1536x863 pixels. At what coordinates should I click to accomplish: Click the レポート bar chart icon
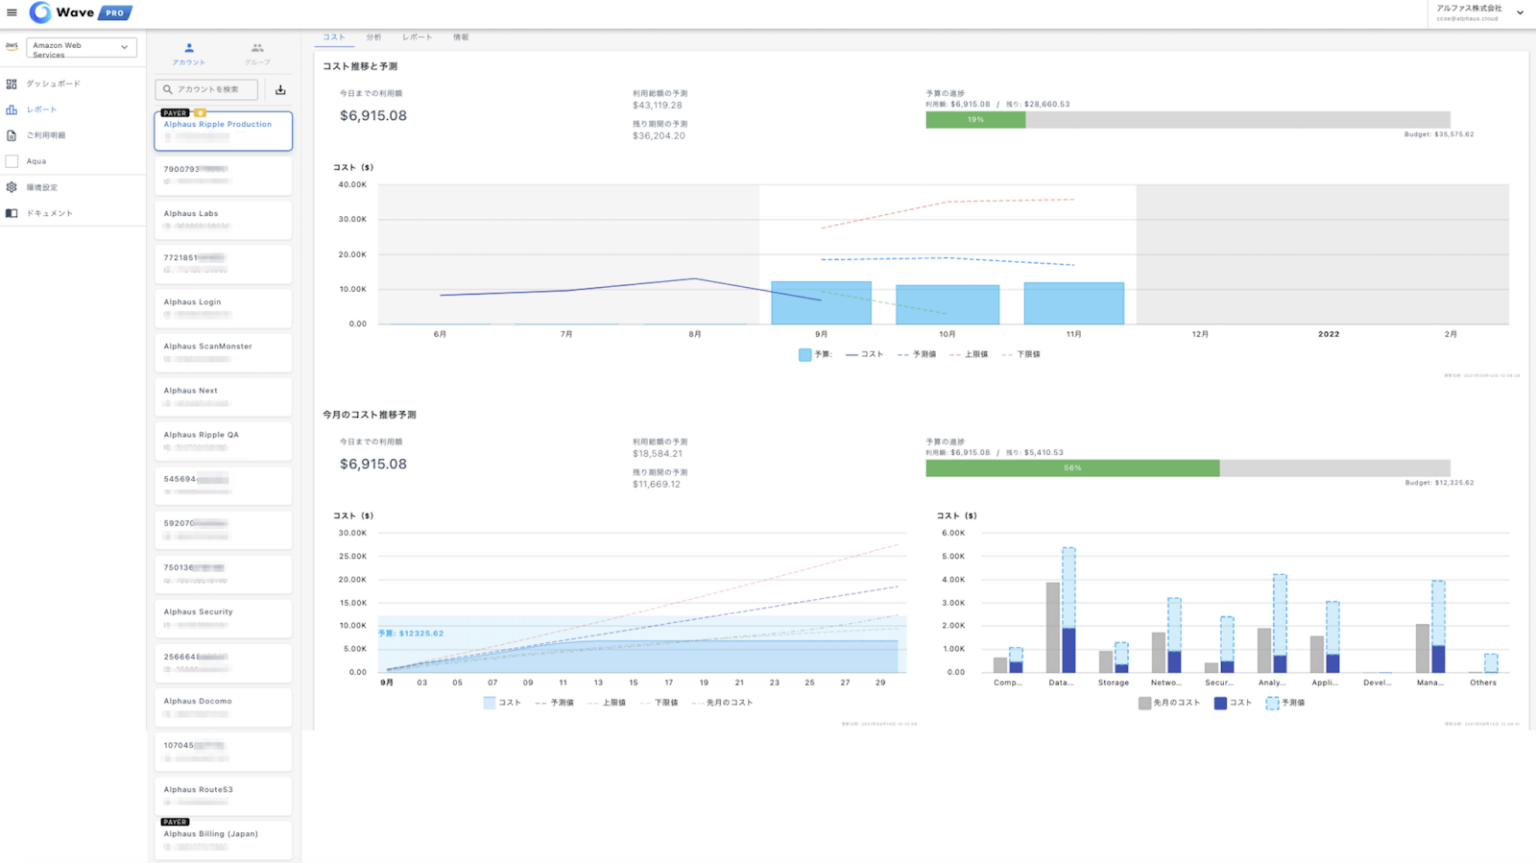point(12,110)
